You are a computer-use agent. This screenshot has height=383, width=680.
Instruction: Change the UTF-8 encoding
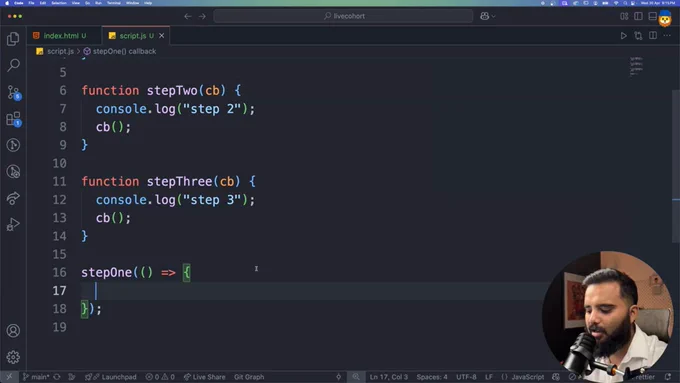coord(466,376)
